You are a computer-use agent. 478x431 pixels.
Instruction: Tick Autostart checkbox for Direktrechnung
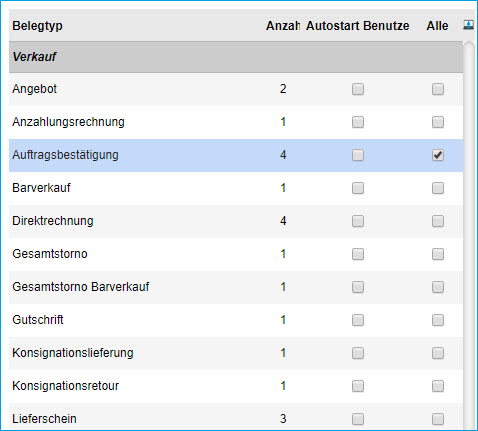(x=358, y=221)
